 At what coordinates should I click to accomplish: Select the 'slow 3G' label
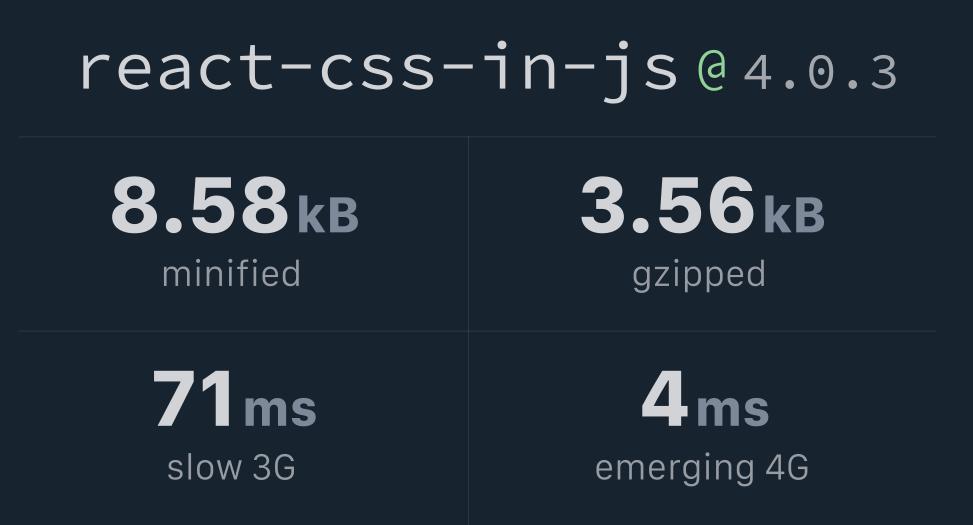click(231, 467)
